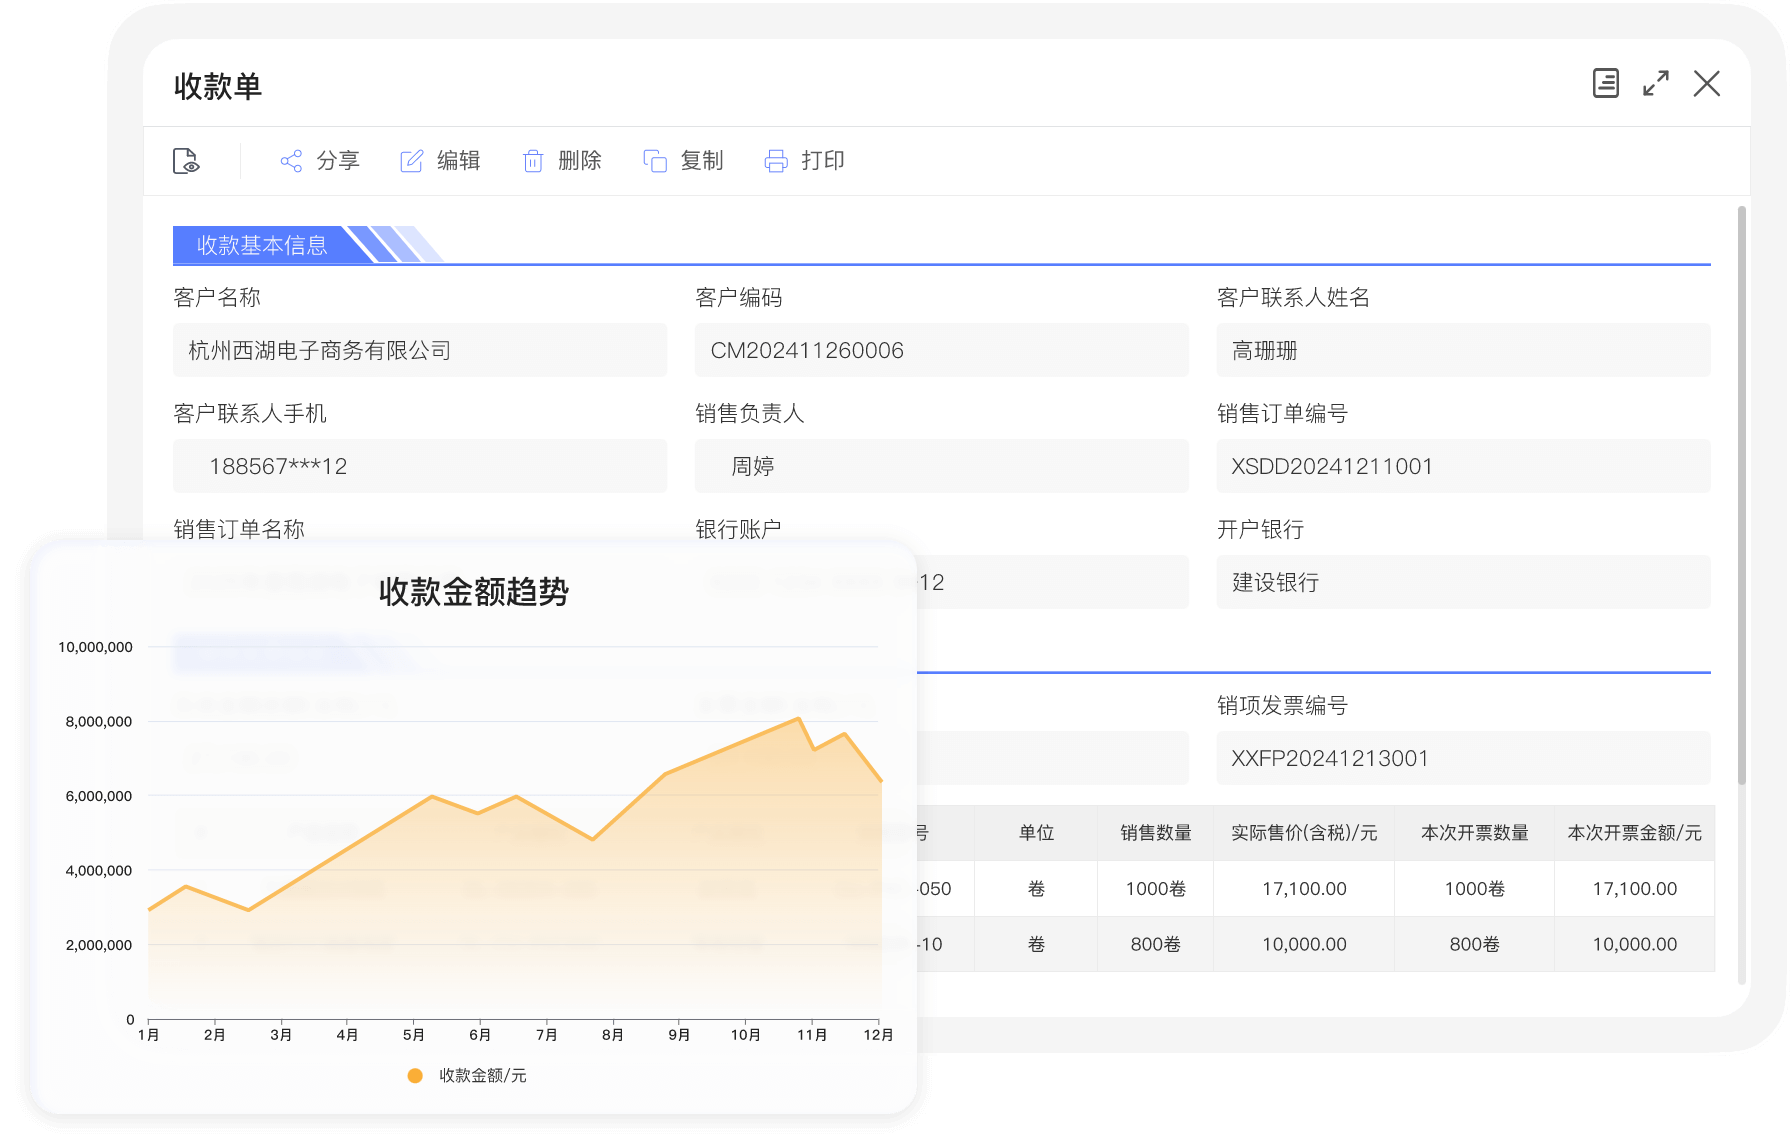1790x1148 pixels.
Task: Click the 实际售价(含税)/元 column header
Action: tap(1304, 833)
